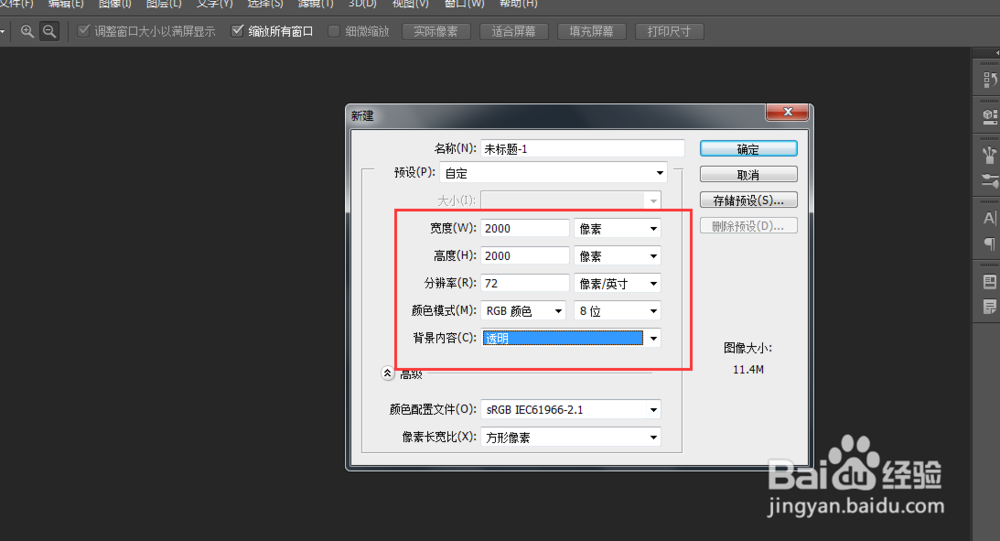Click the 11.4M image size value
Screen dimensions: 1000x541
tap(748, 369)
